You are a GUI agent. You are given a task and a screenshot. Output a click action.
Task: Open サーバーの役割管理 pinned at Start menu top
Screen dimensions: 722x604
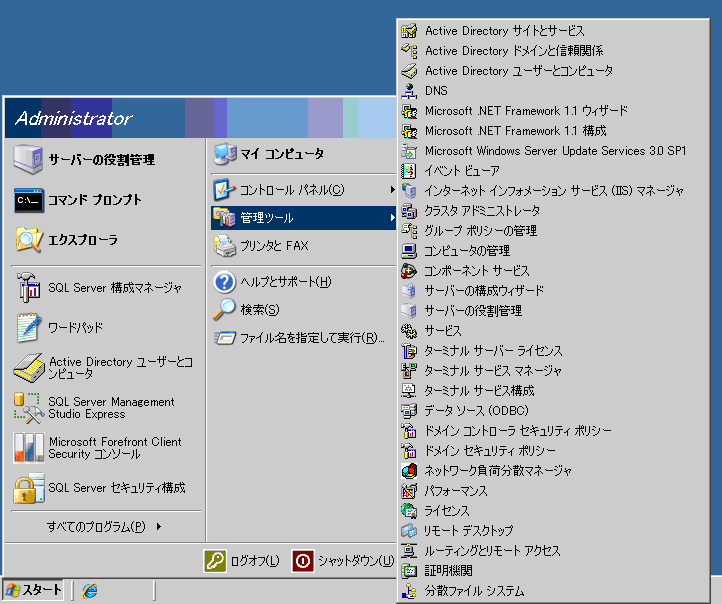pos(106,160)
